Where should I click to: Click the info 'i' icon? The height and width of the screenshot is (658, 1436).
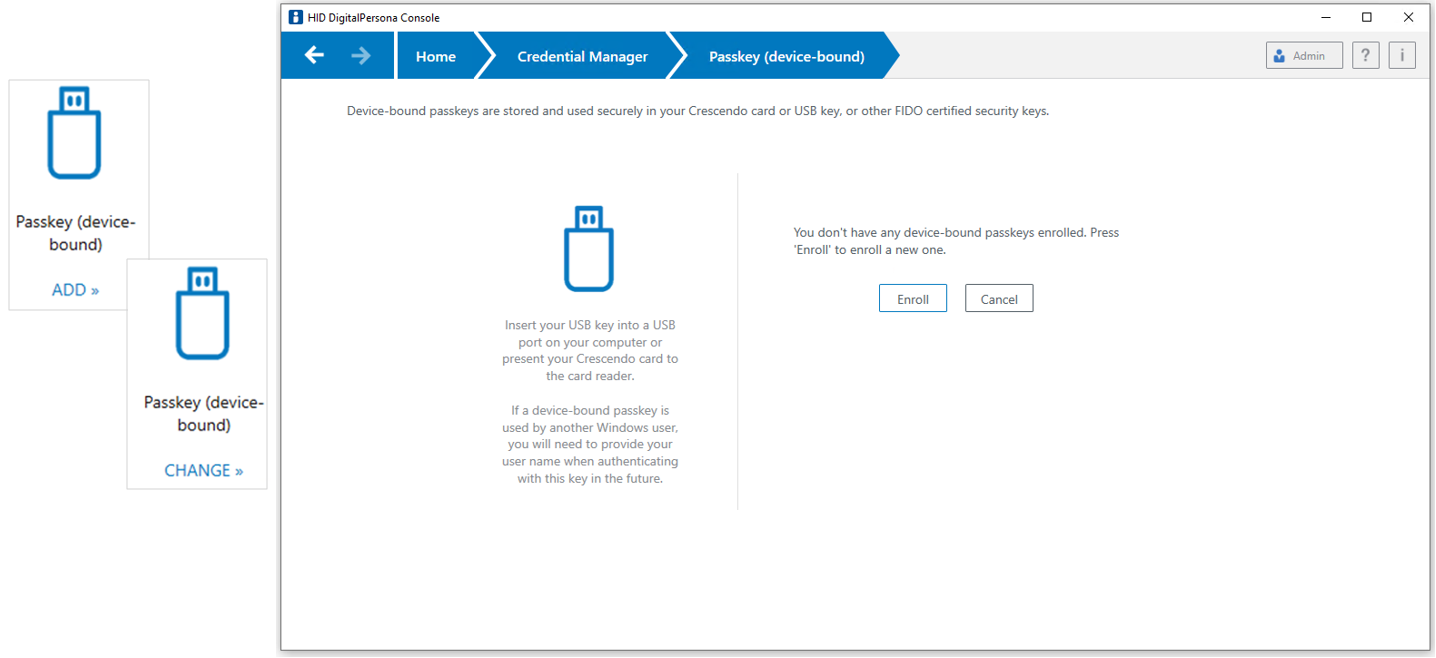(1402, 56)
